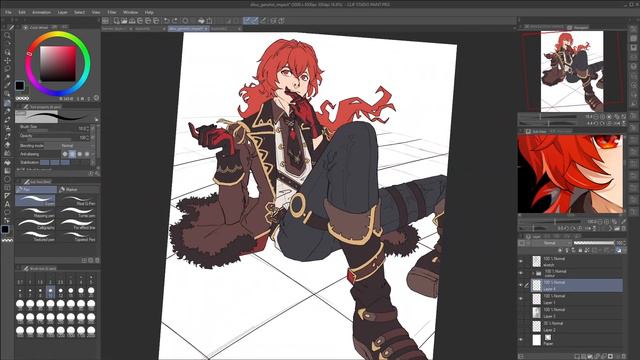Click the Navigator canvas thumbnail
640x360 pixels.
pyautogui.click(x=572, y=71)
